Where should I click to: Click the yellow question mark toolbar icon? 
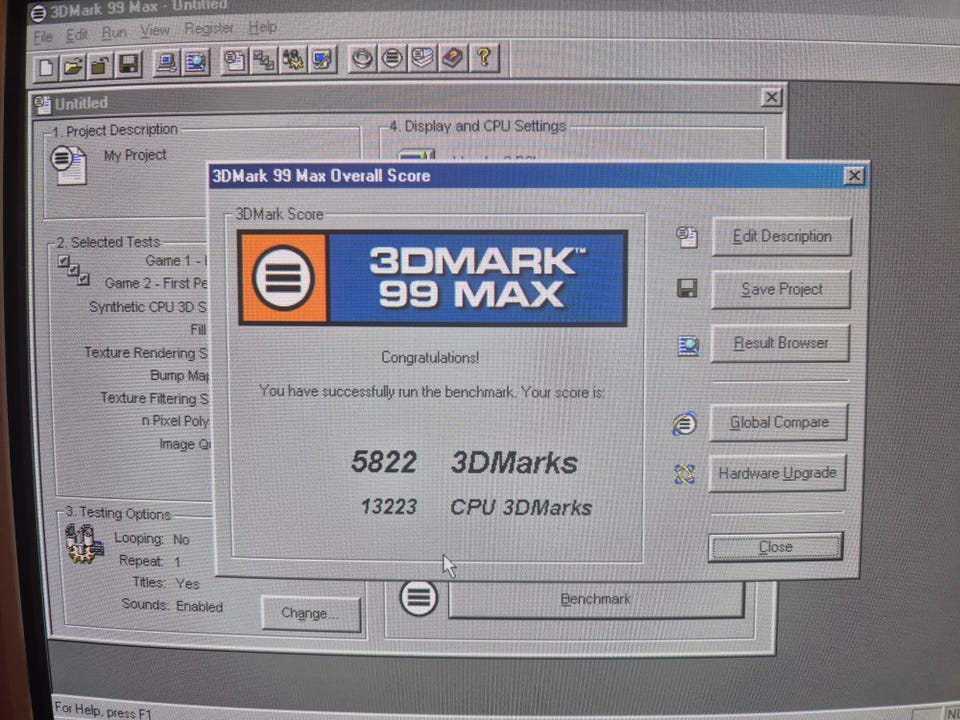pyautogui.click(x=484, y=58)
